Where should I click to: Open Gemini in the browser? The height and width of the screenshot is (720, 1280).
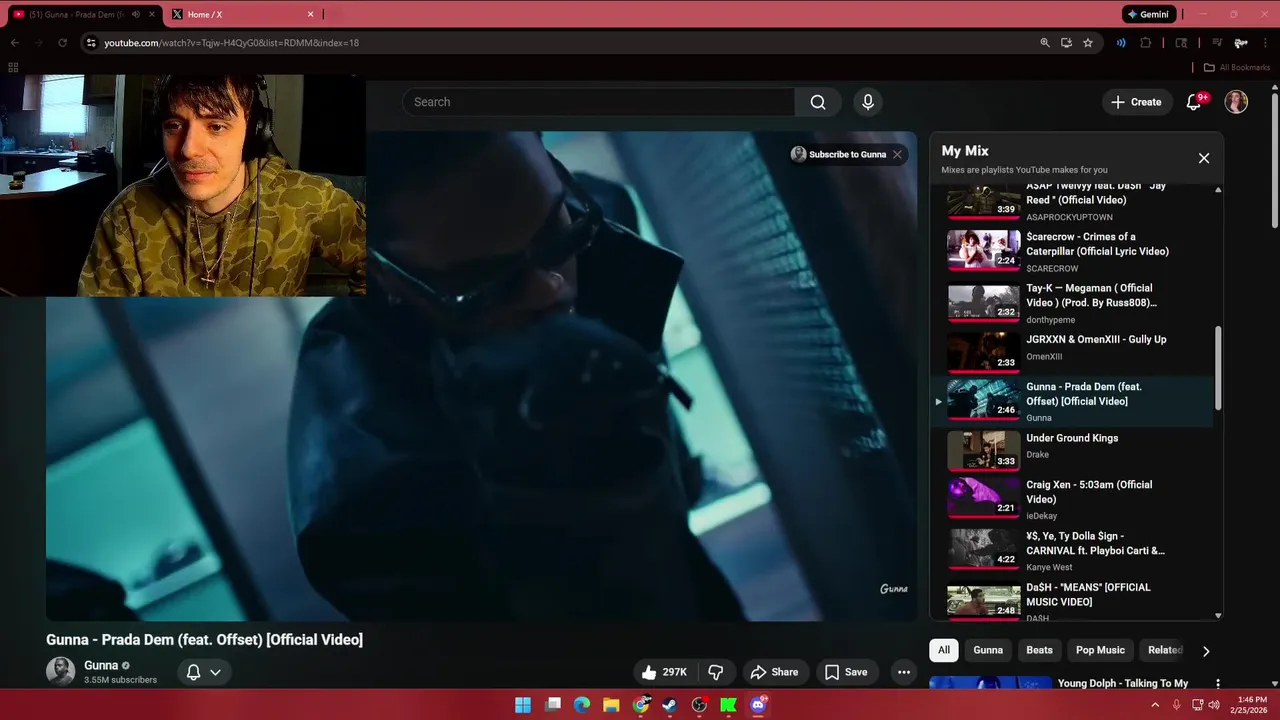coord(1148,14)
